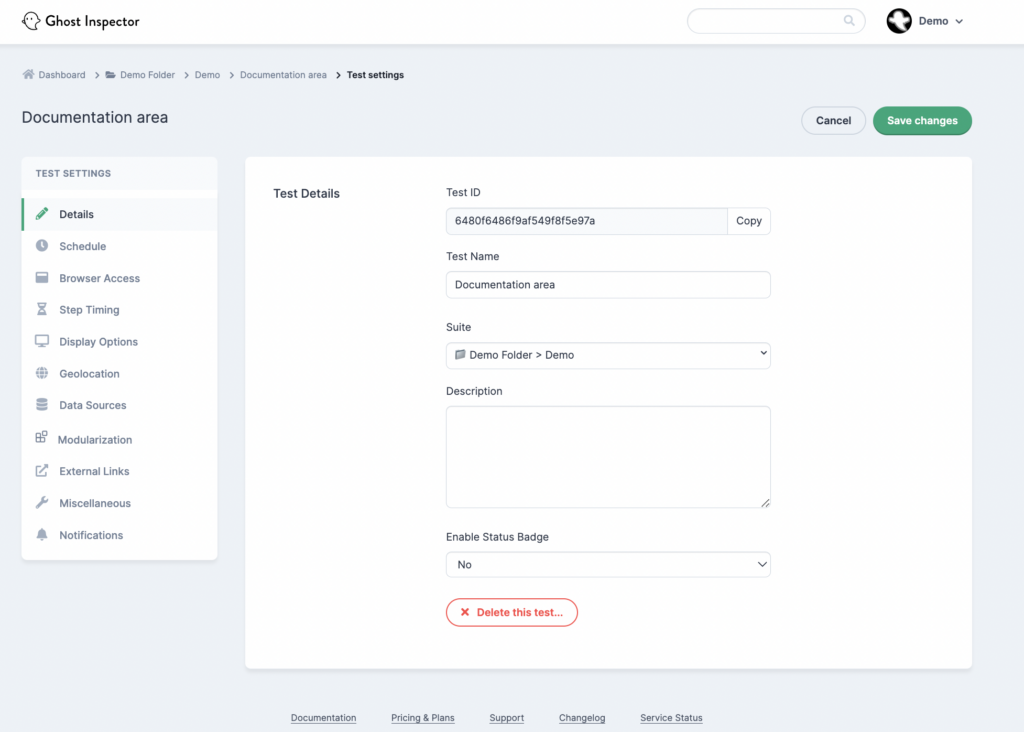
Task: Go to Demo breadcrumb link
Action: (207, 75)
